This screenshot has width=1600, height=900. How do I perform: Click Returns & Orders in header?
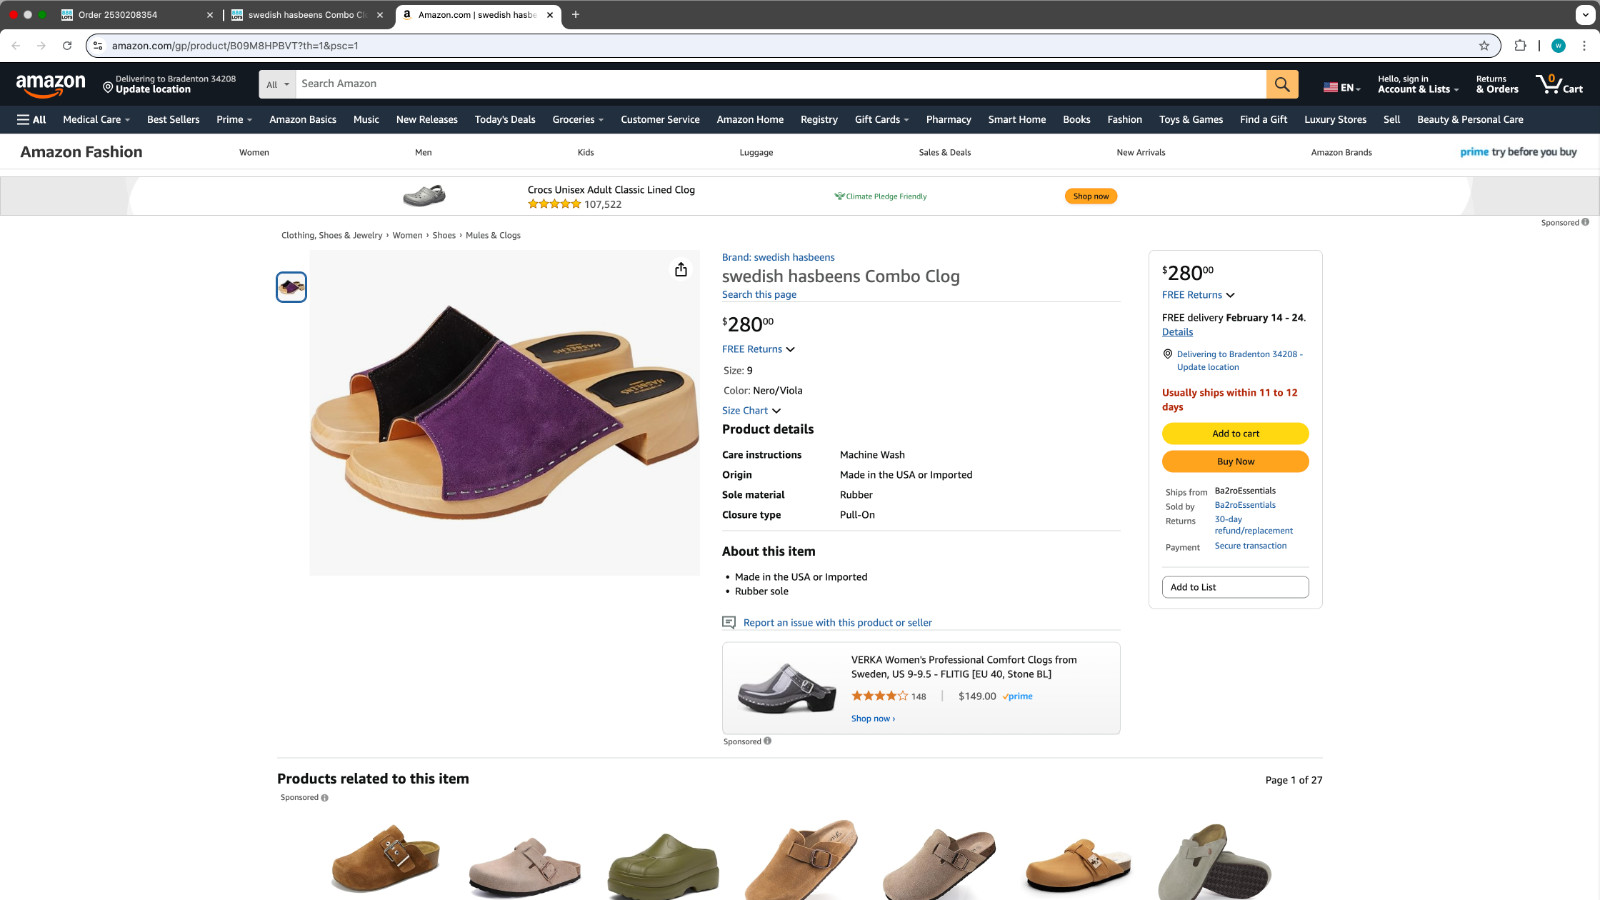click(x=1497, y=84)
